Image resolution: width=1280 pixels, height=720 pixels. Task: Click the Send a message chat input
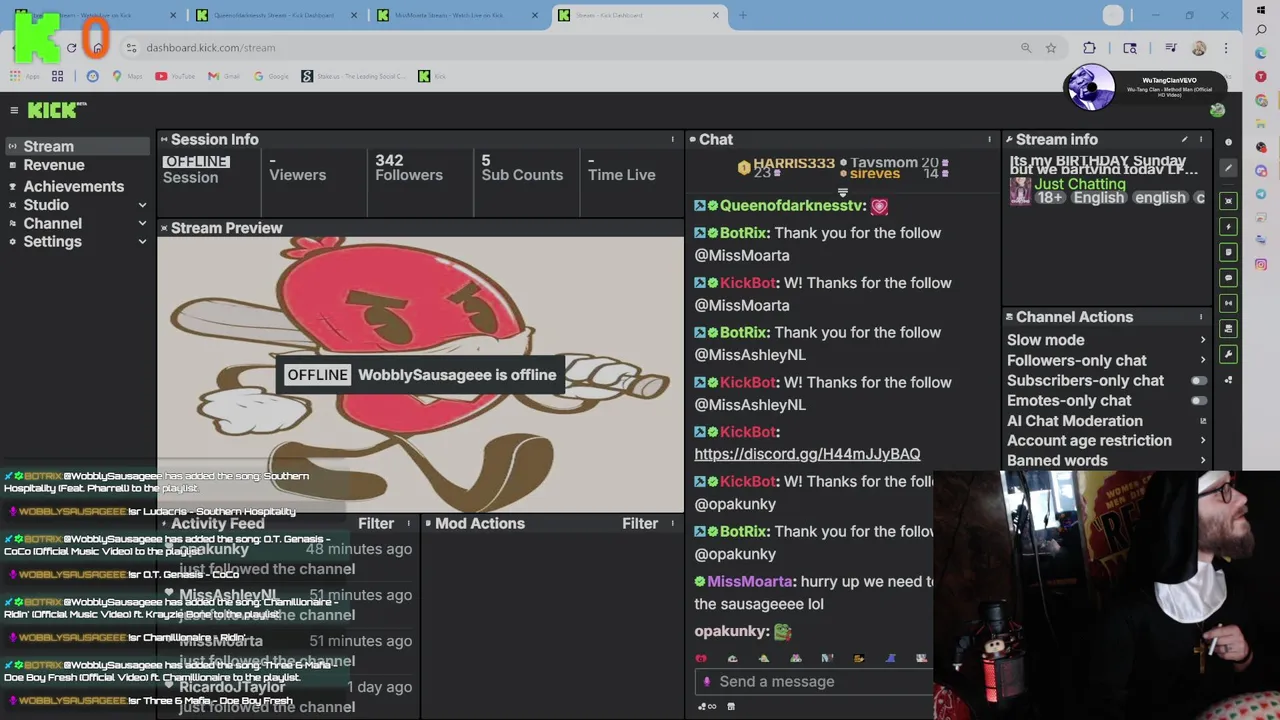point(815,682)
